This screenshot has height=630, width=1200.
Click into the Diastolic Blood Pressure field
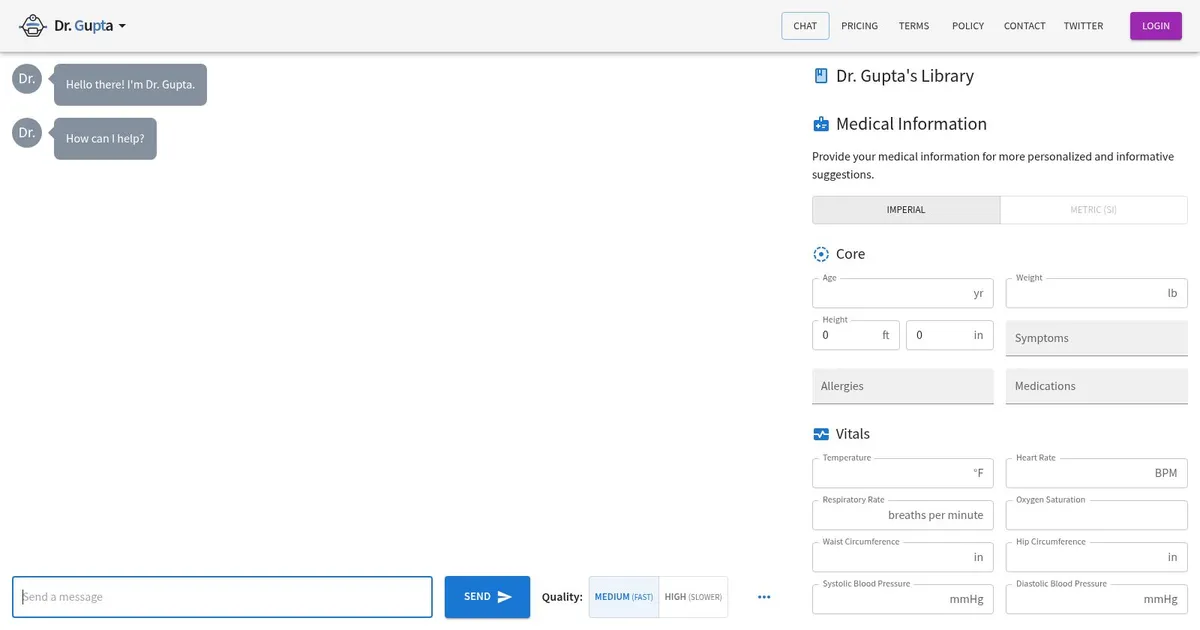[x=1096, y=599]
